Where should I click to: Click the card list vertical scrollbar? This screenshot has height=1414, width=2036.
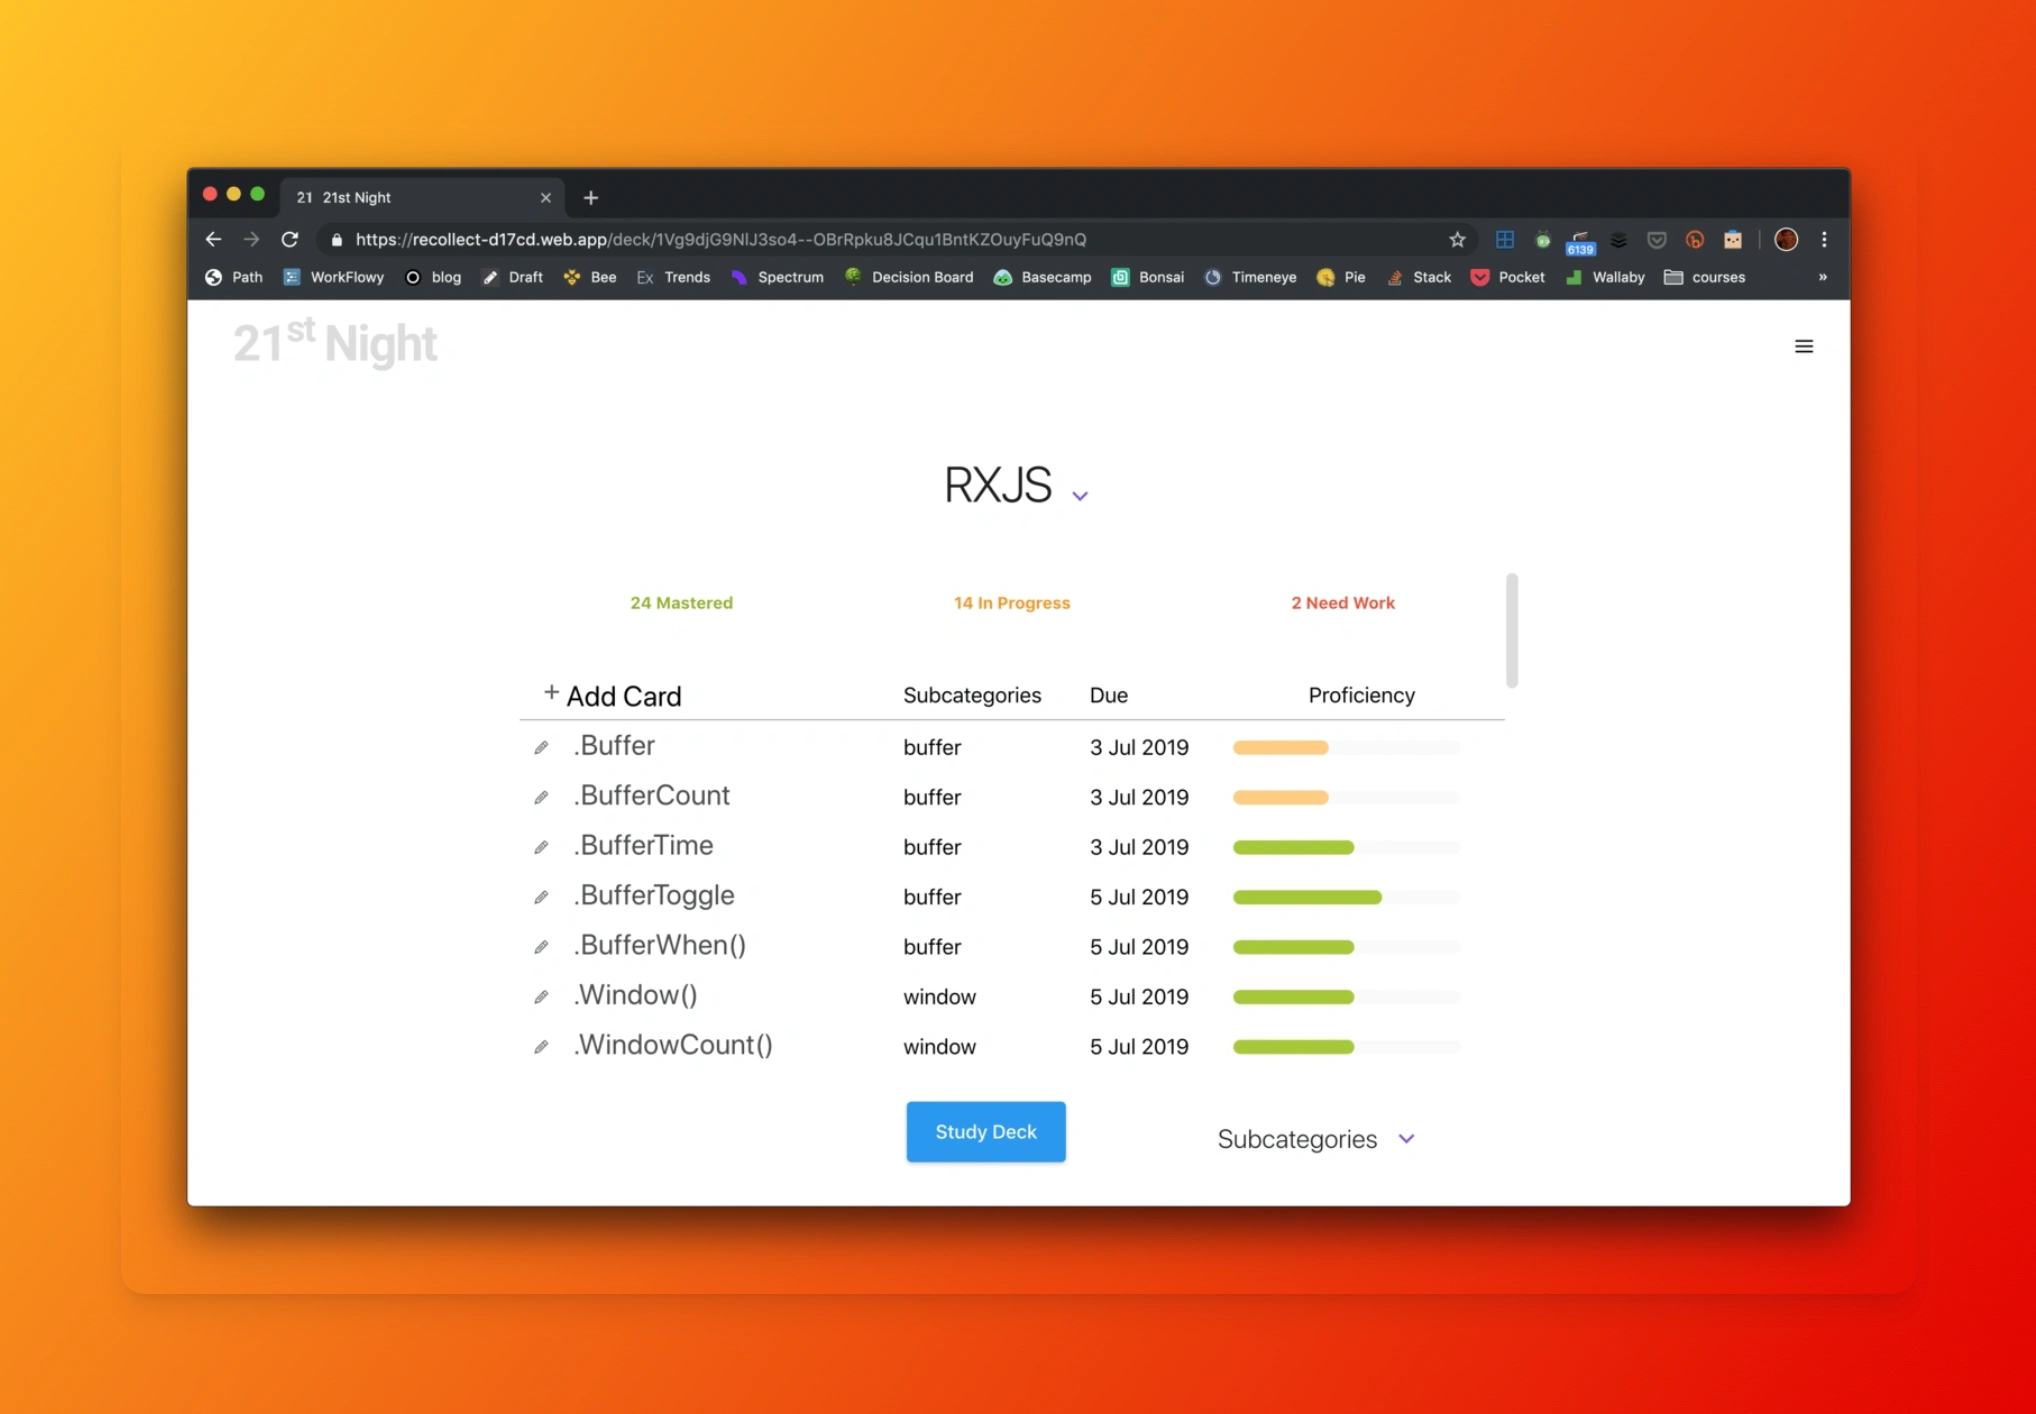click(x=1511, y=630)
